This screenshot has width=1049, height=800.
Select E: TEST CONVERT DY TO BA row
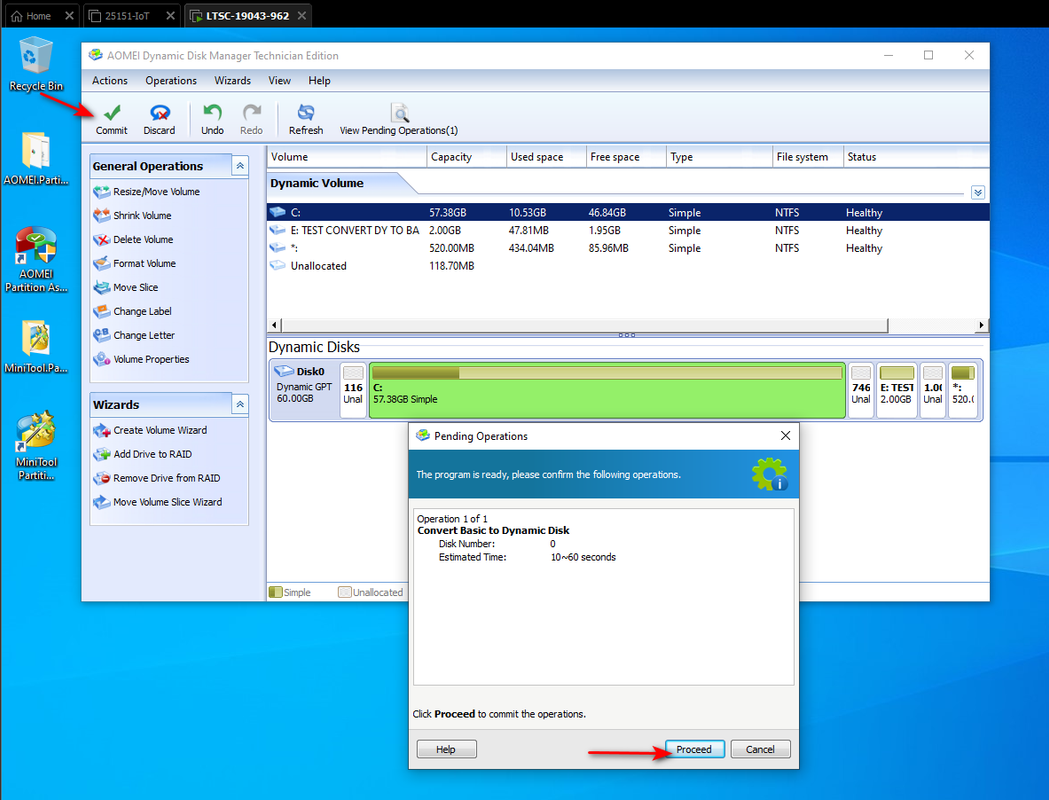pyautogui.click(x=628, y=230)
